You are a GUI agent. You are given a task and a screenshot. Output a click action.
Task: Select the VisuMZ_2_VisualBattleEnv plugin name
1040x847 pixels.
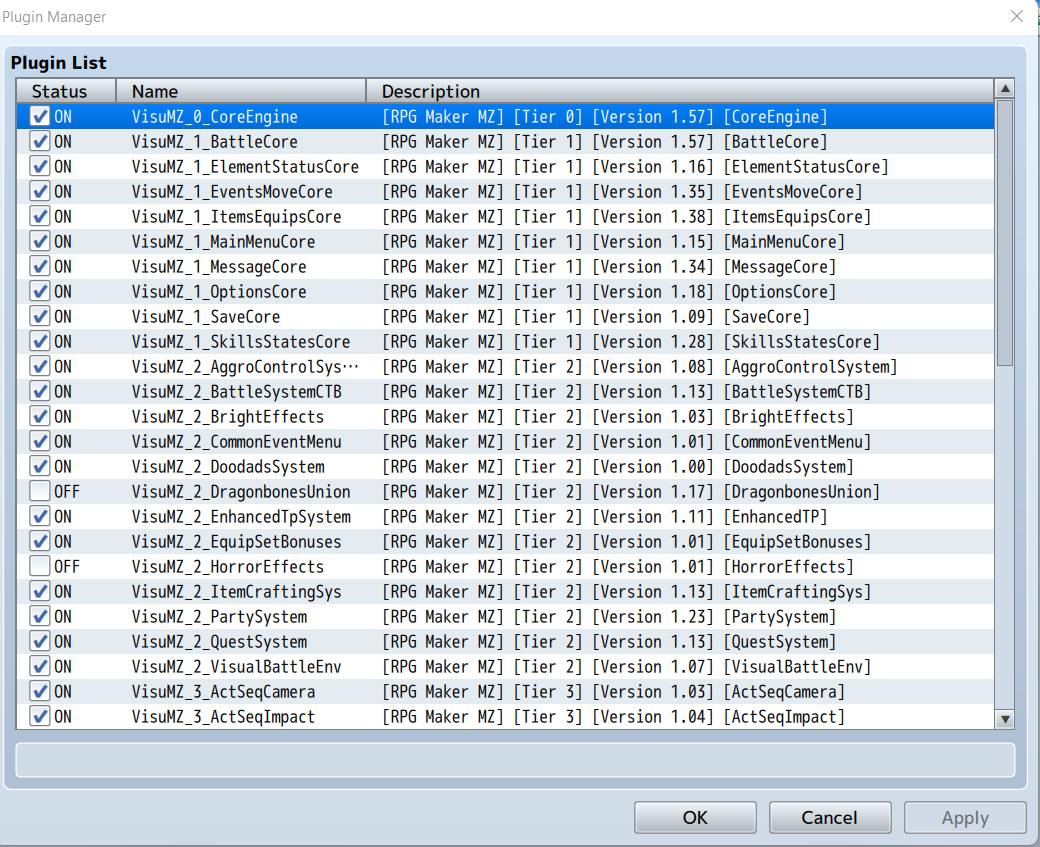pos(236,667)
